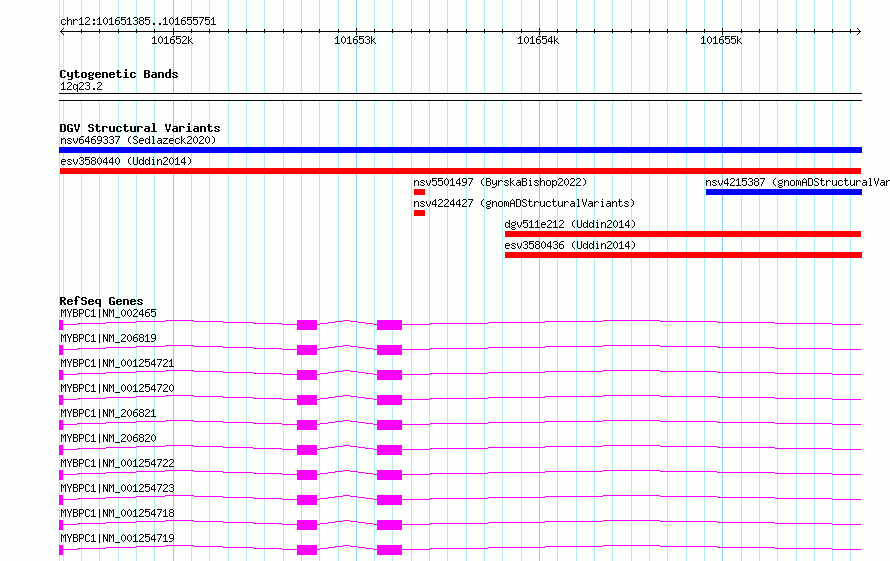
Task: Click second full exon block of NM_001254719 transcript
Action: tap(389, 550)
